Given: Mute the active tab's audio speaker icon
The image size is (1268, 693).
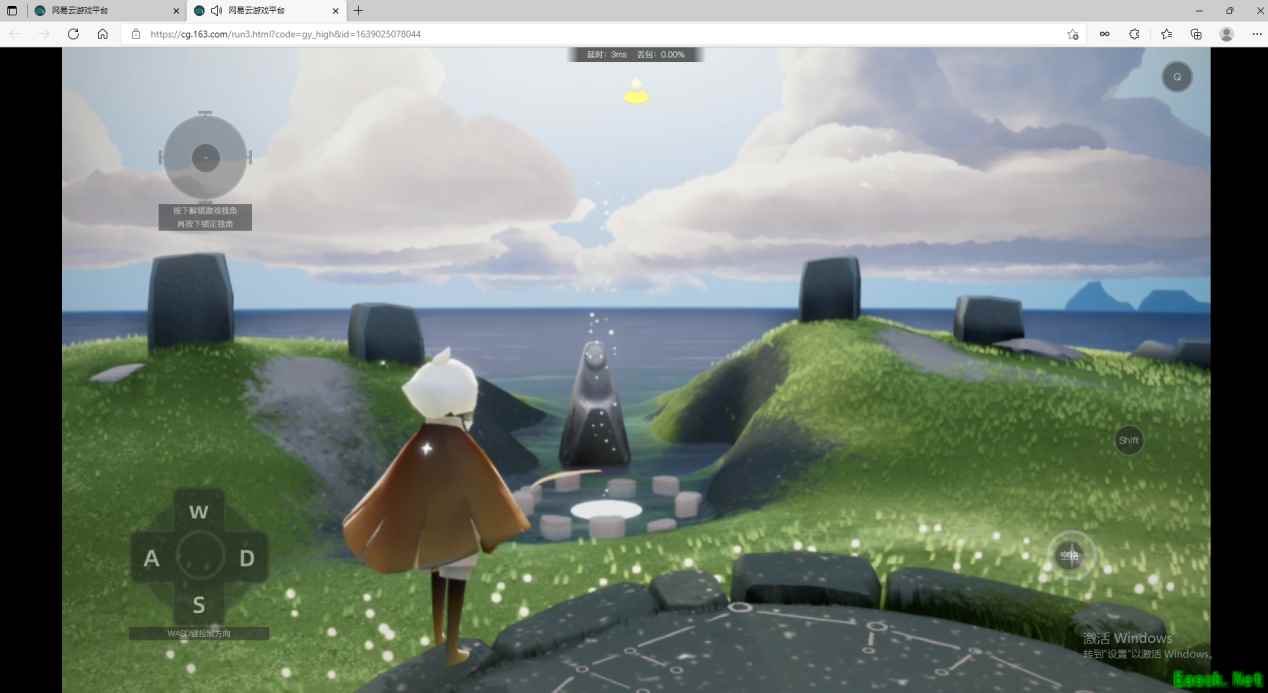Looking at the screenshot, I should click(x=216, y=10).
